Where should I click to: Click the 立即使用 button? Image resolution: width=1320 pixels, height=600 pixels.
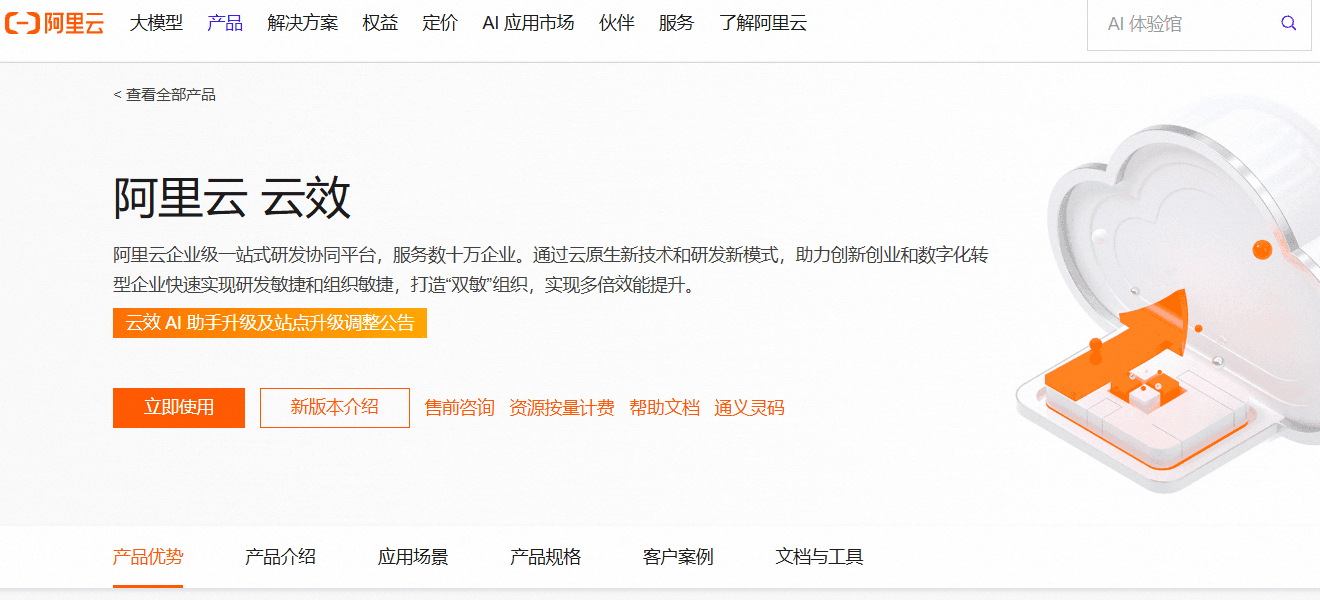[x=179, y=407]
